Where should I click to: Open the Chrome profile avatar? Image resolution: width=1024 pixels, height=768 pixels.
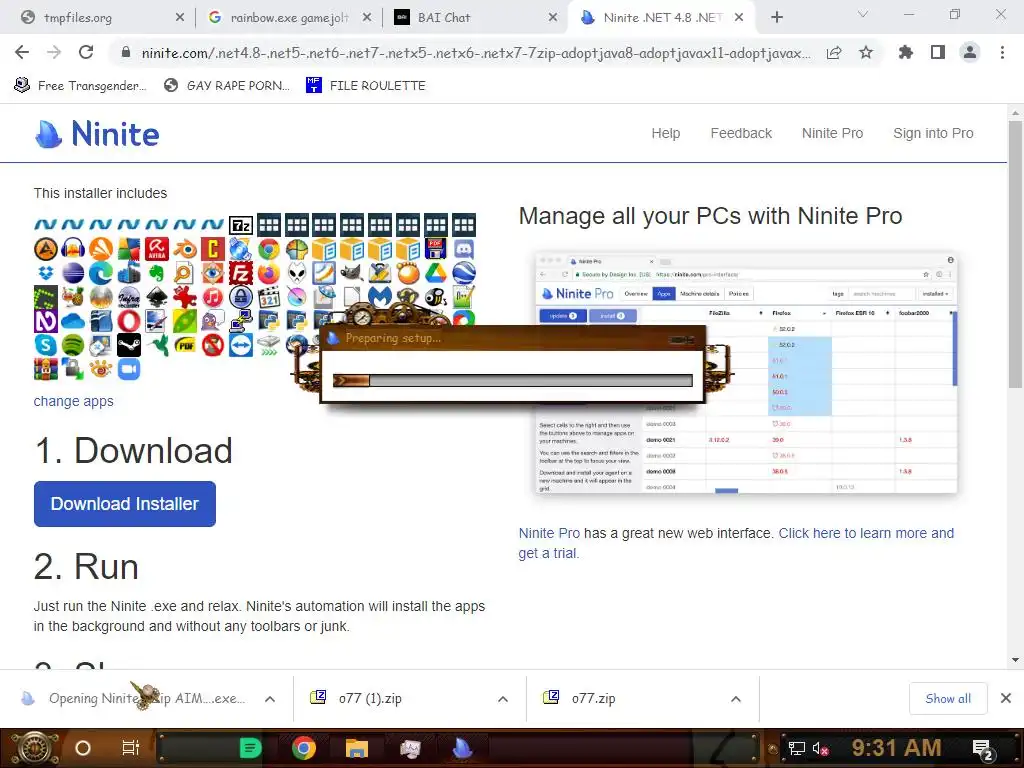pyautogui.click(x=970, y=52)
